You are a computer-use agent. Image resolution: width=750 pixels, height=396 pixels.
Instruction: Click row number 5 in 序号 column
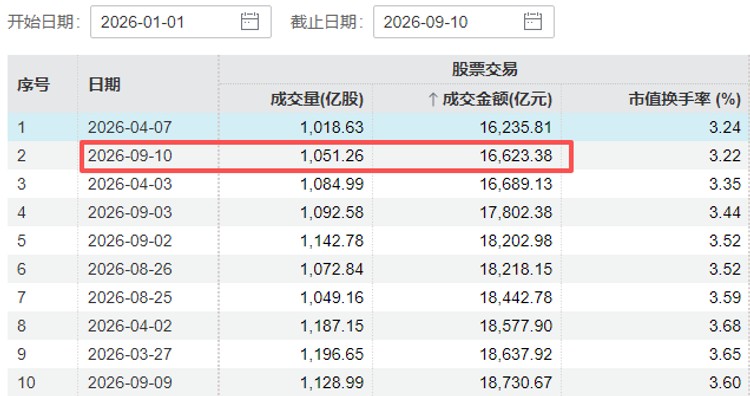pos(22,240)
